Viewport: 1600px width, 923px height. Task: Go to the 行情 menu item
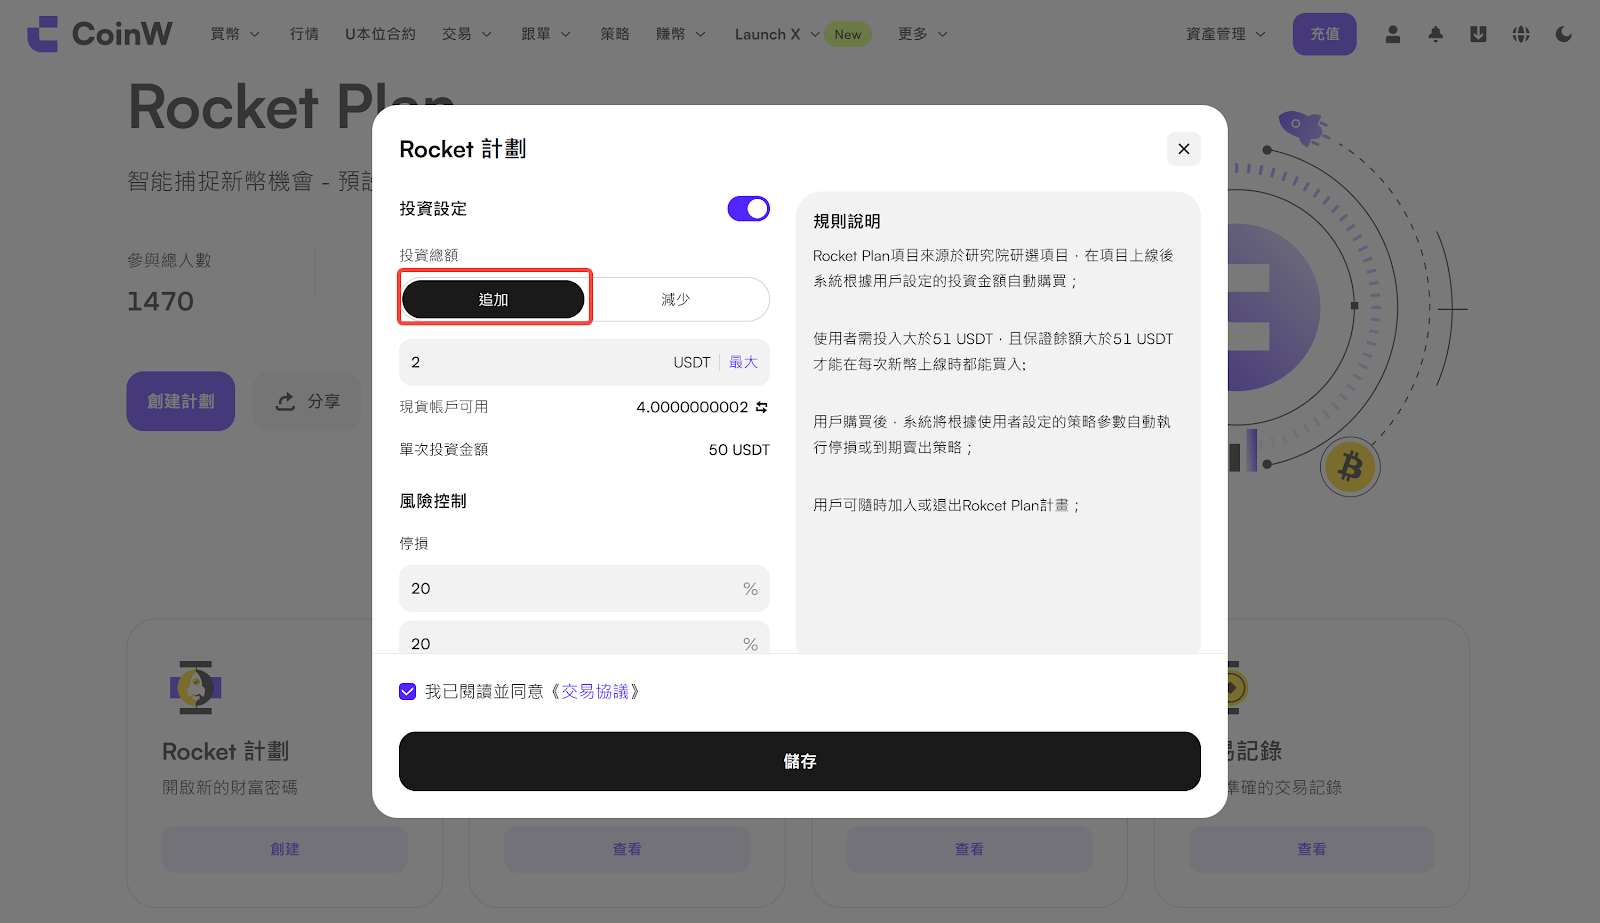click(304, 34)
